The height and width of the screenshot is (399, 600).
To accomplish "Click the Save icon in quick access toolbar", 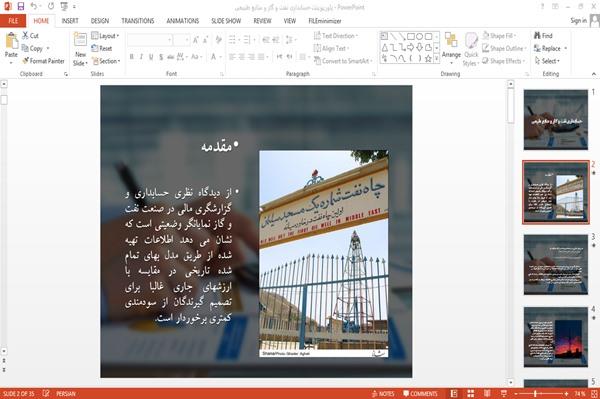I will click(x=21, y=7).
